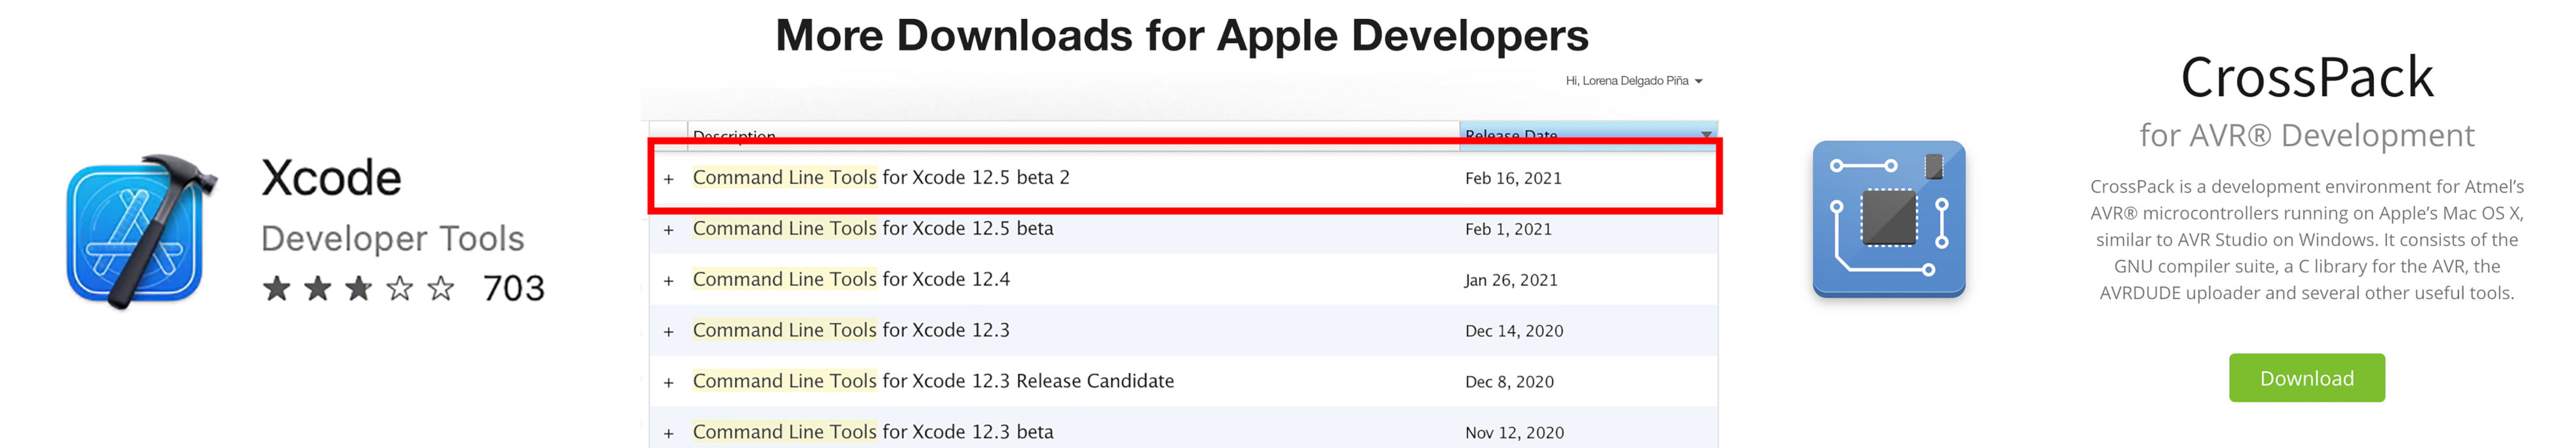Open Command Line Tools for Xcode 12.4
This screenshot has height=448, width=2576.
(x=851, y=279)
